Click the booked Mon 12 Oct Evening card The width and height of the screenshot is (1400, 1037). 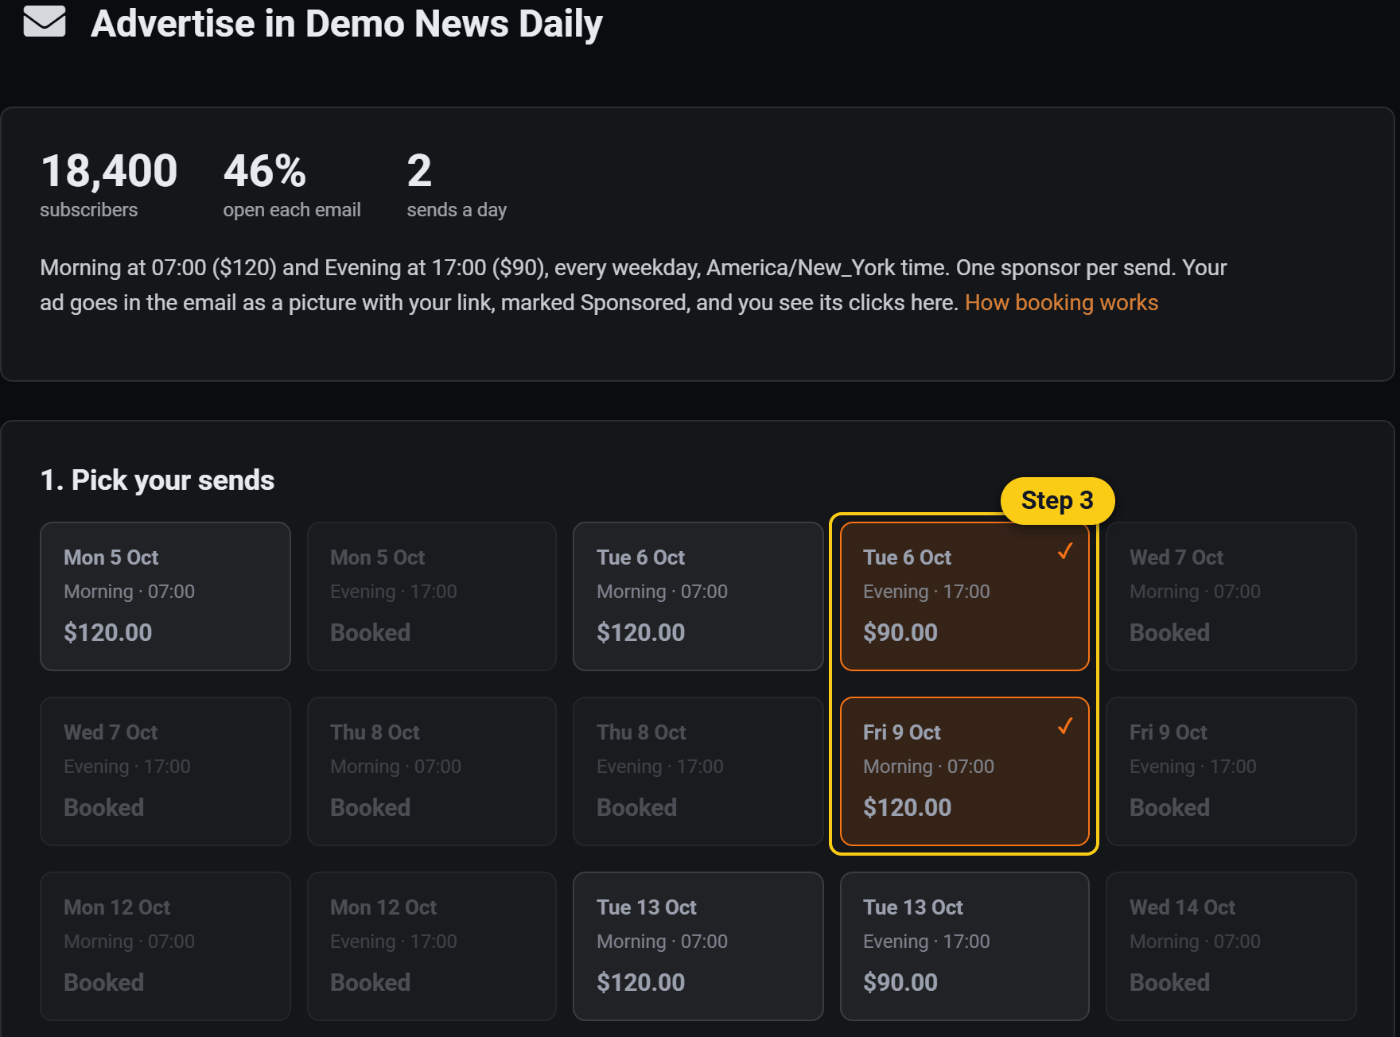[432, 946]
